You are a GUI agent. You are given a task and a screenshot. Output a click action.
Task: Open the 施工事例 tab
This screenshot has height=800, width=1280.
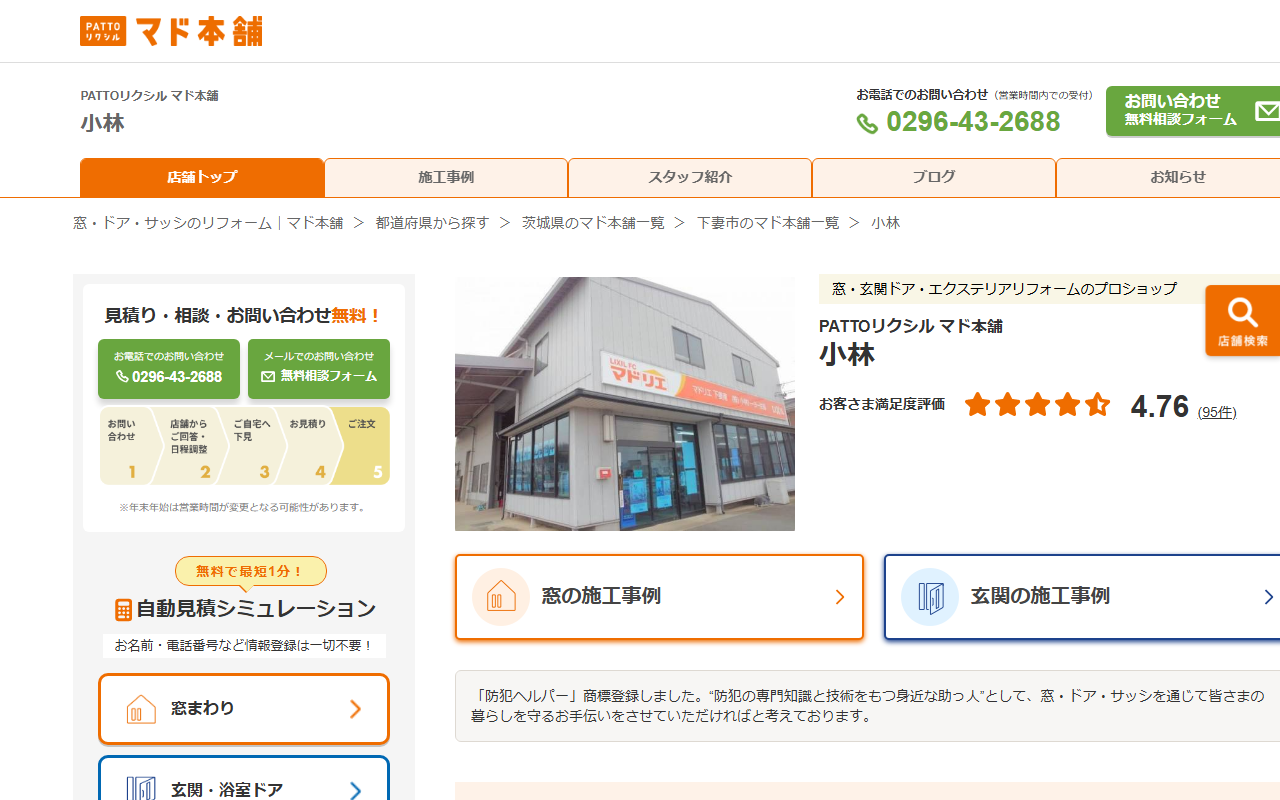point(446,177)
